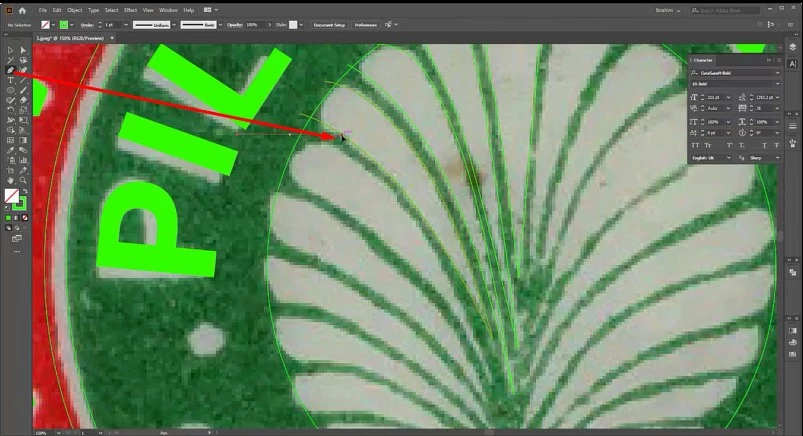Select the Rotate tool

pyautogui.click(x=10, y=110)
